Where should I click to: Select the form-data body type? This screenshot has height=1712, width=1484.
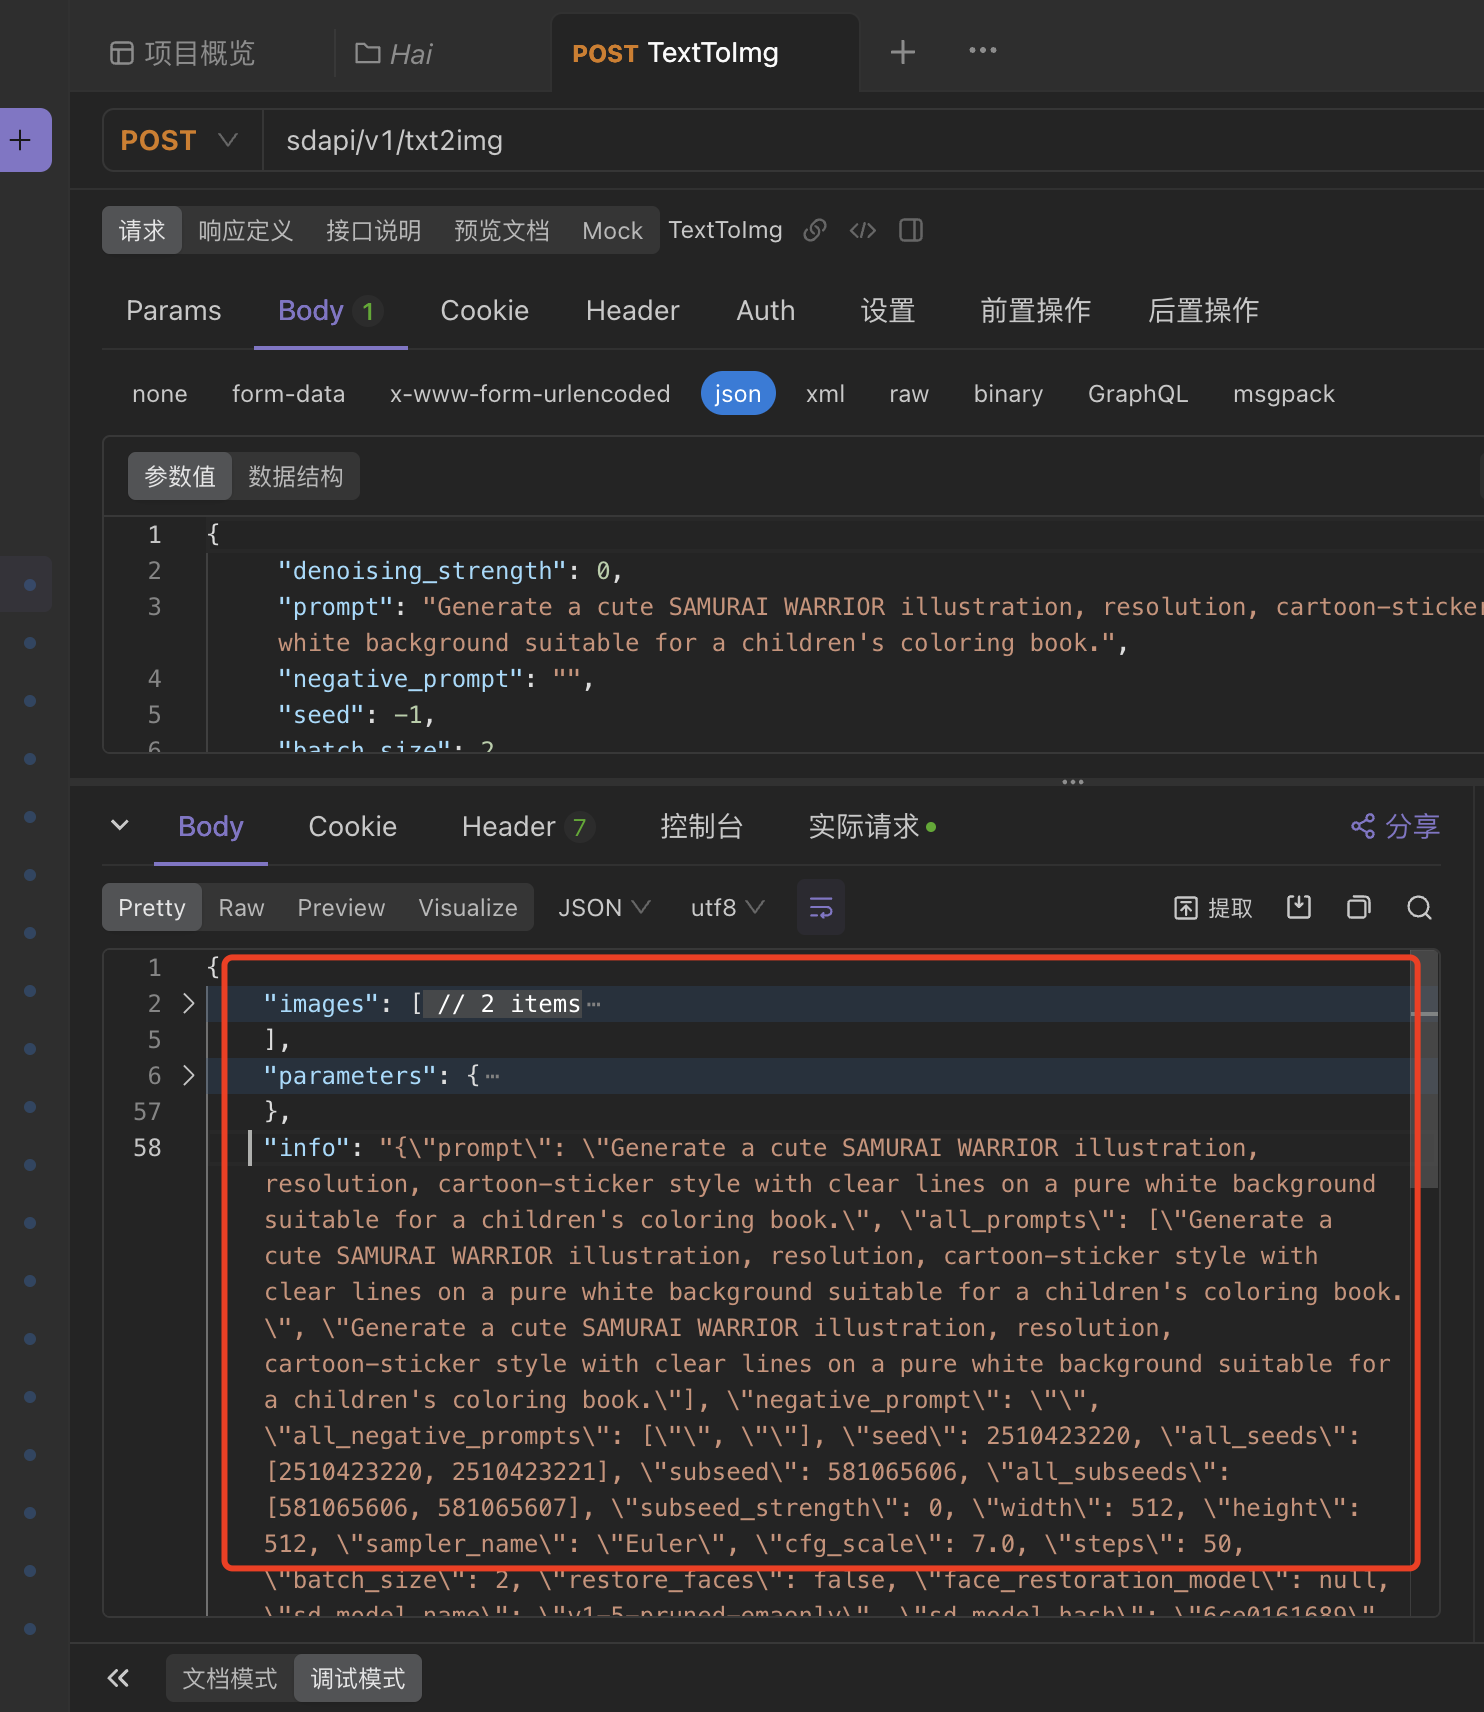click(x=288, y=394)
